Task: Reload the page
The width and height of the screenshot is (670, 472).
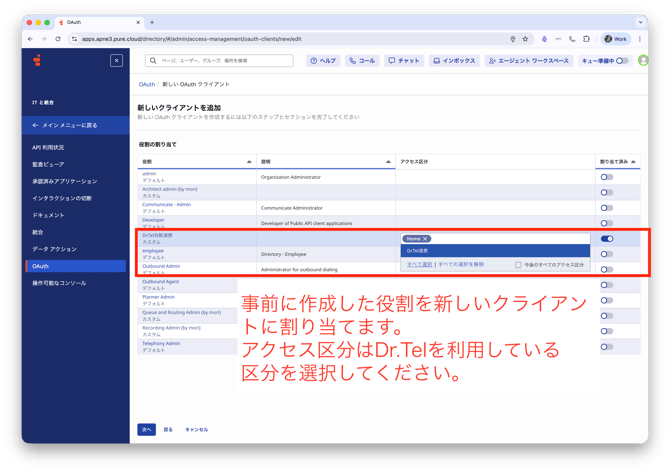Action: (58, 39)
